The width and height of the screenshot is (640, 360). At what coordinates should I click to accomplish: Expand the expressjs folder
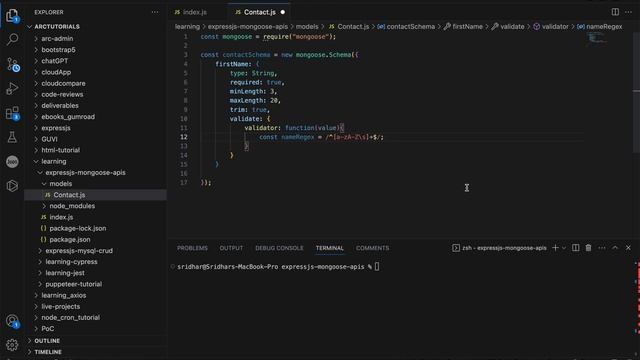tap(96, 128)
